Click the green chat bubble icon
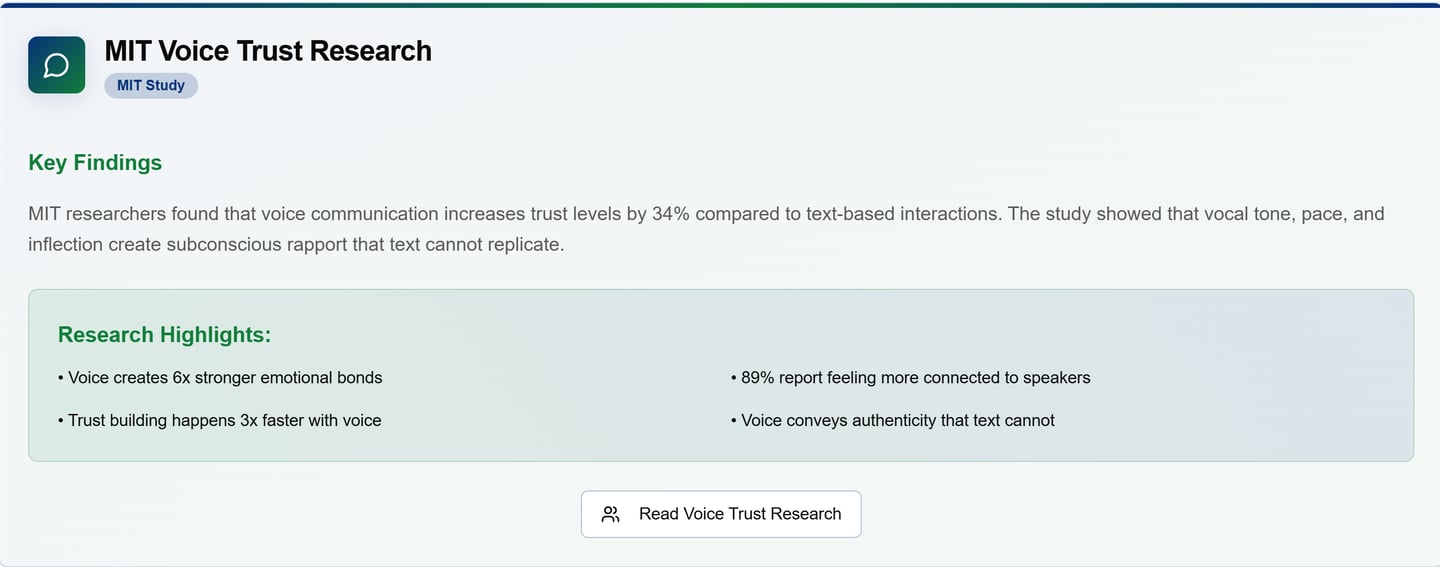 (x=57, y=65)
